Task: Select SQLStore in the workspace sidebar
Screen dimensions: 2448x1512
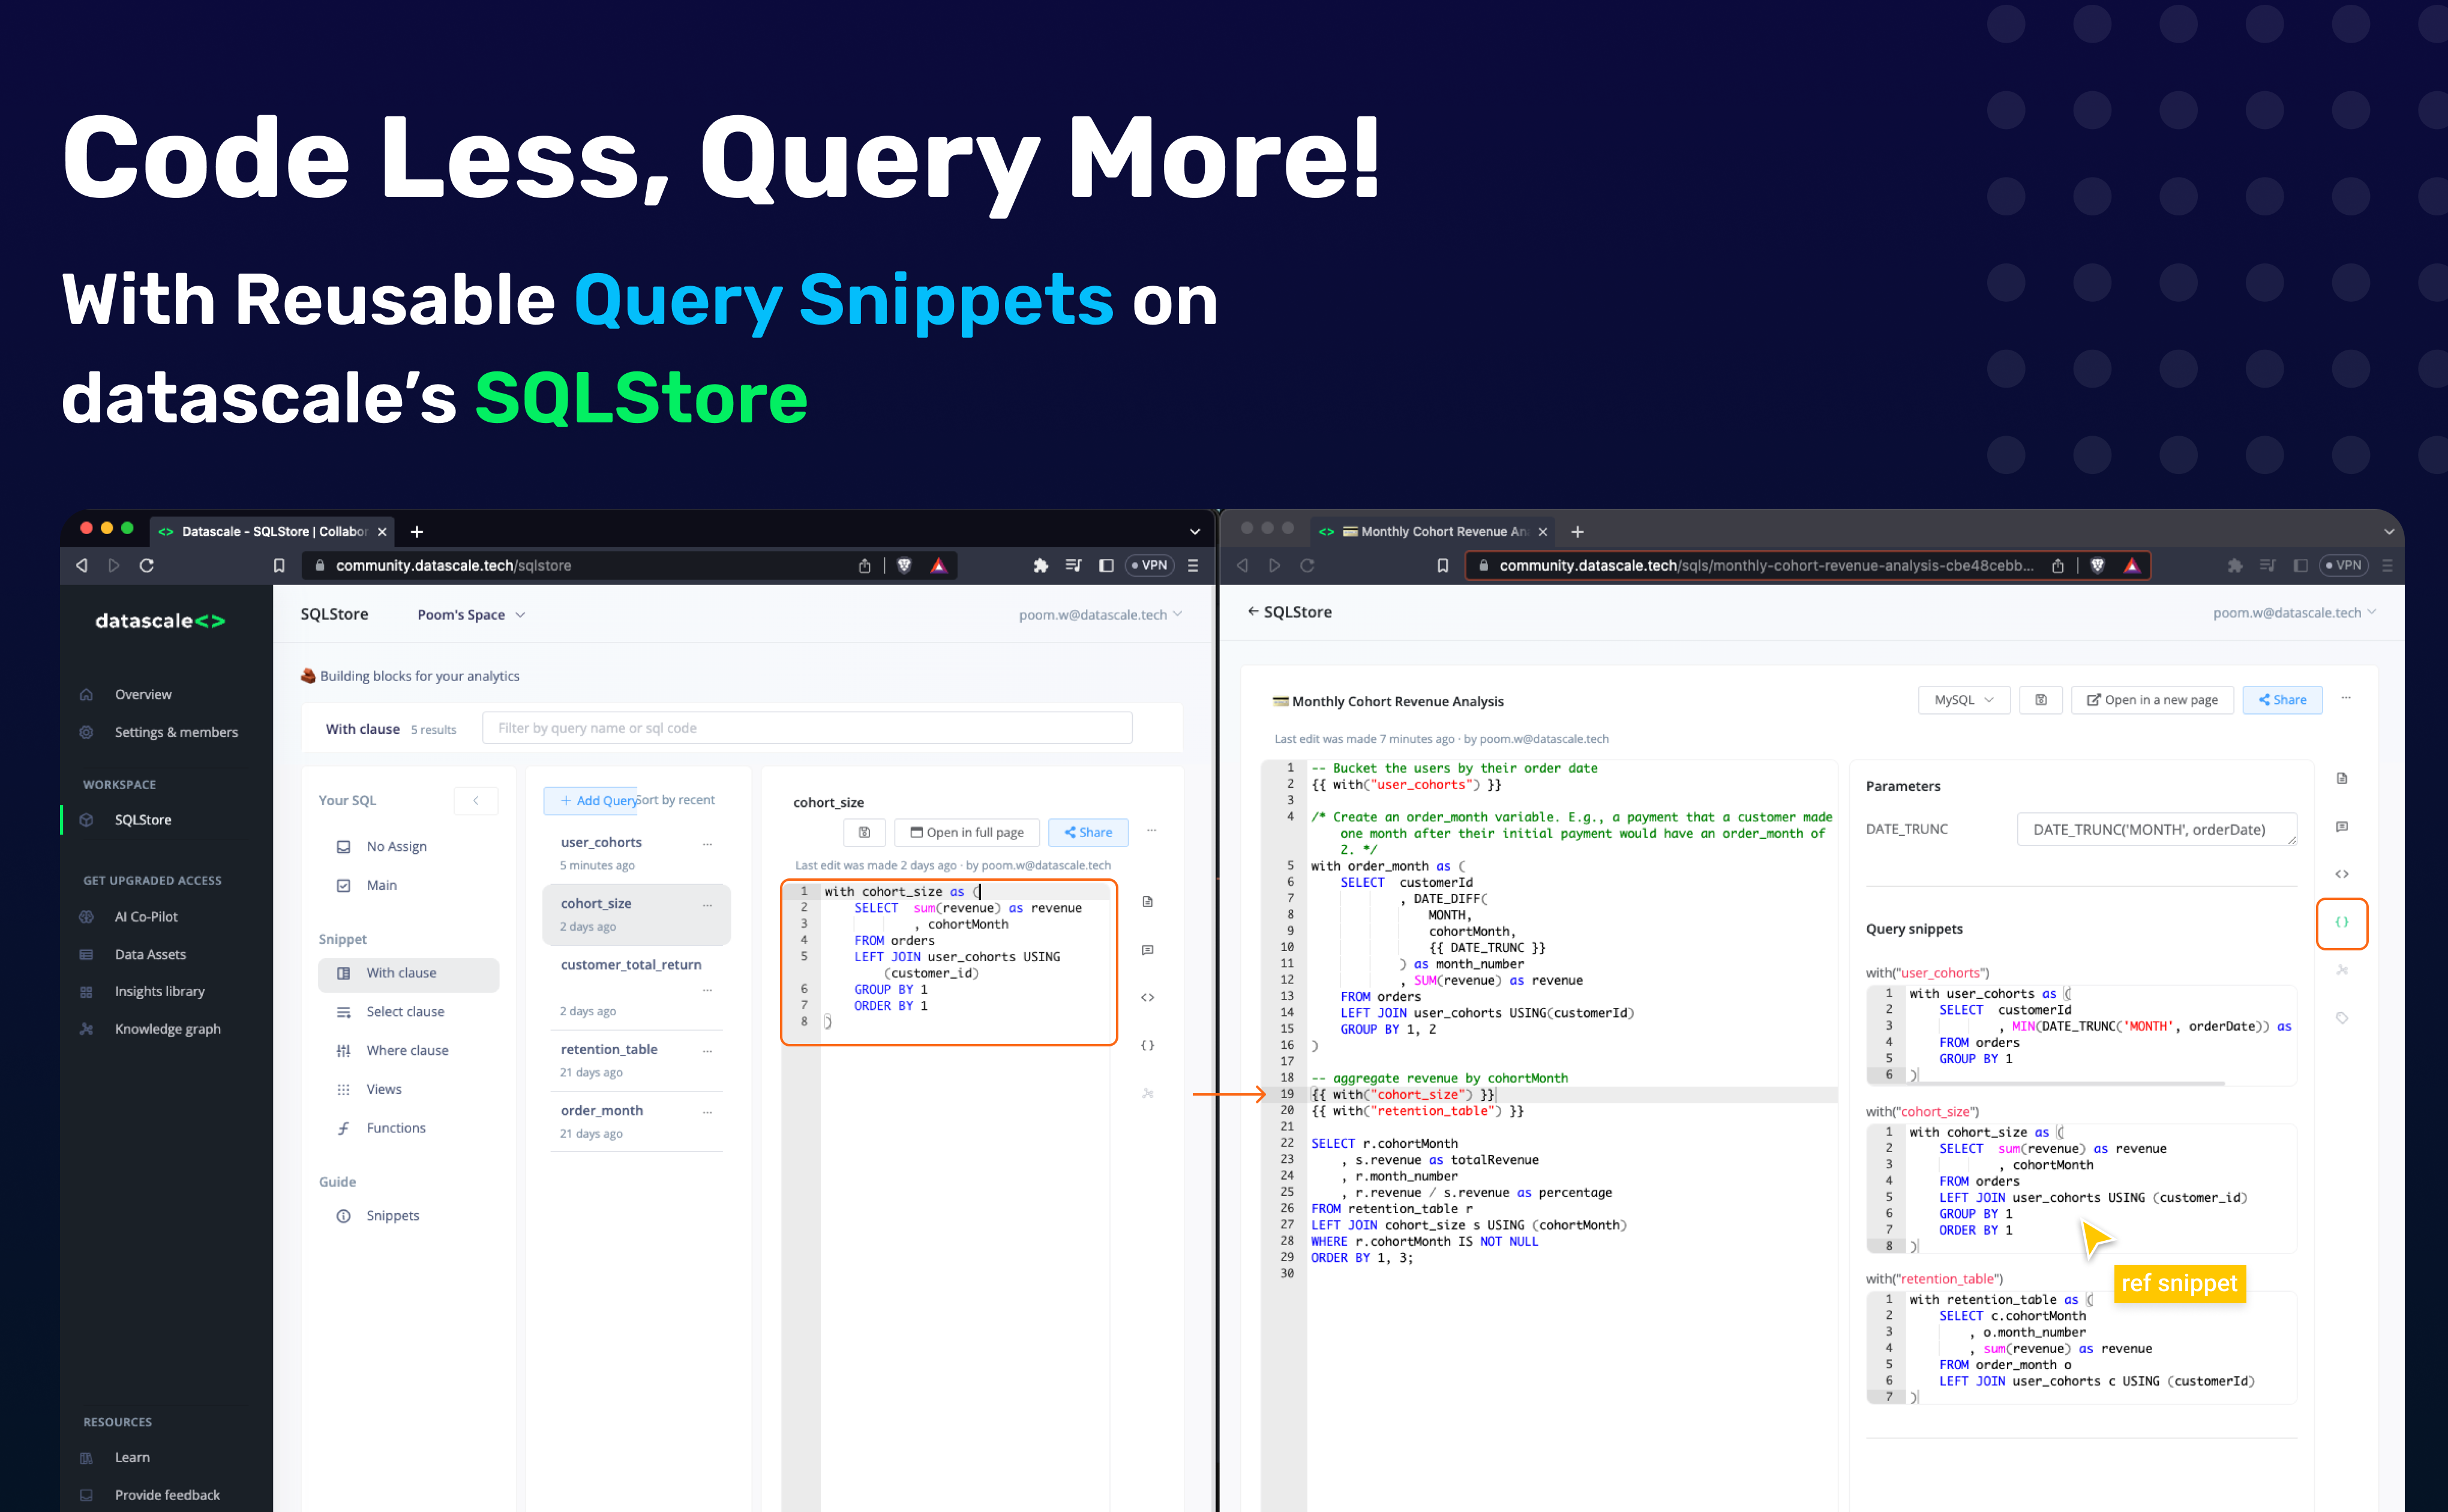Action: 143,820
